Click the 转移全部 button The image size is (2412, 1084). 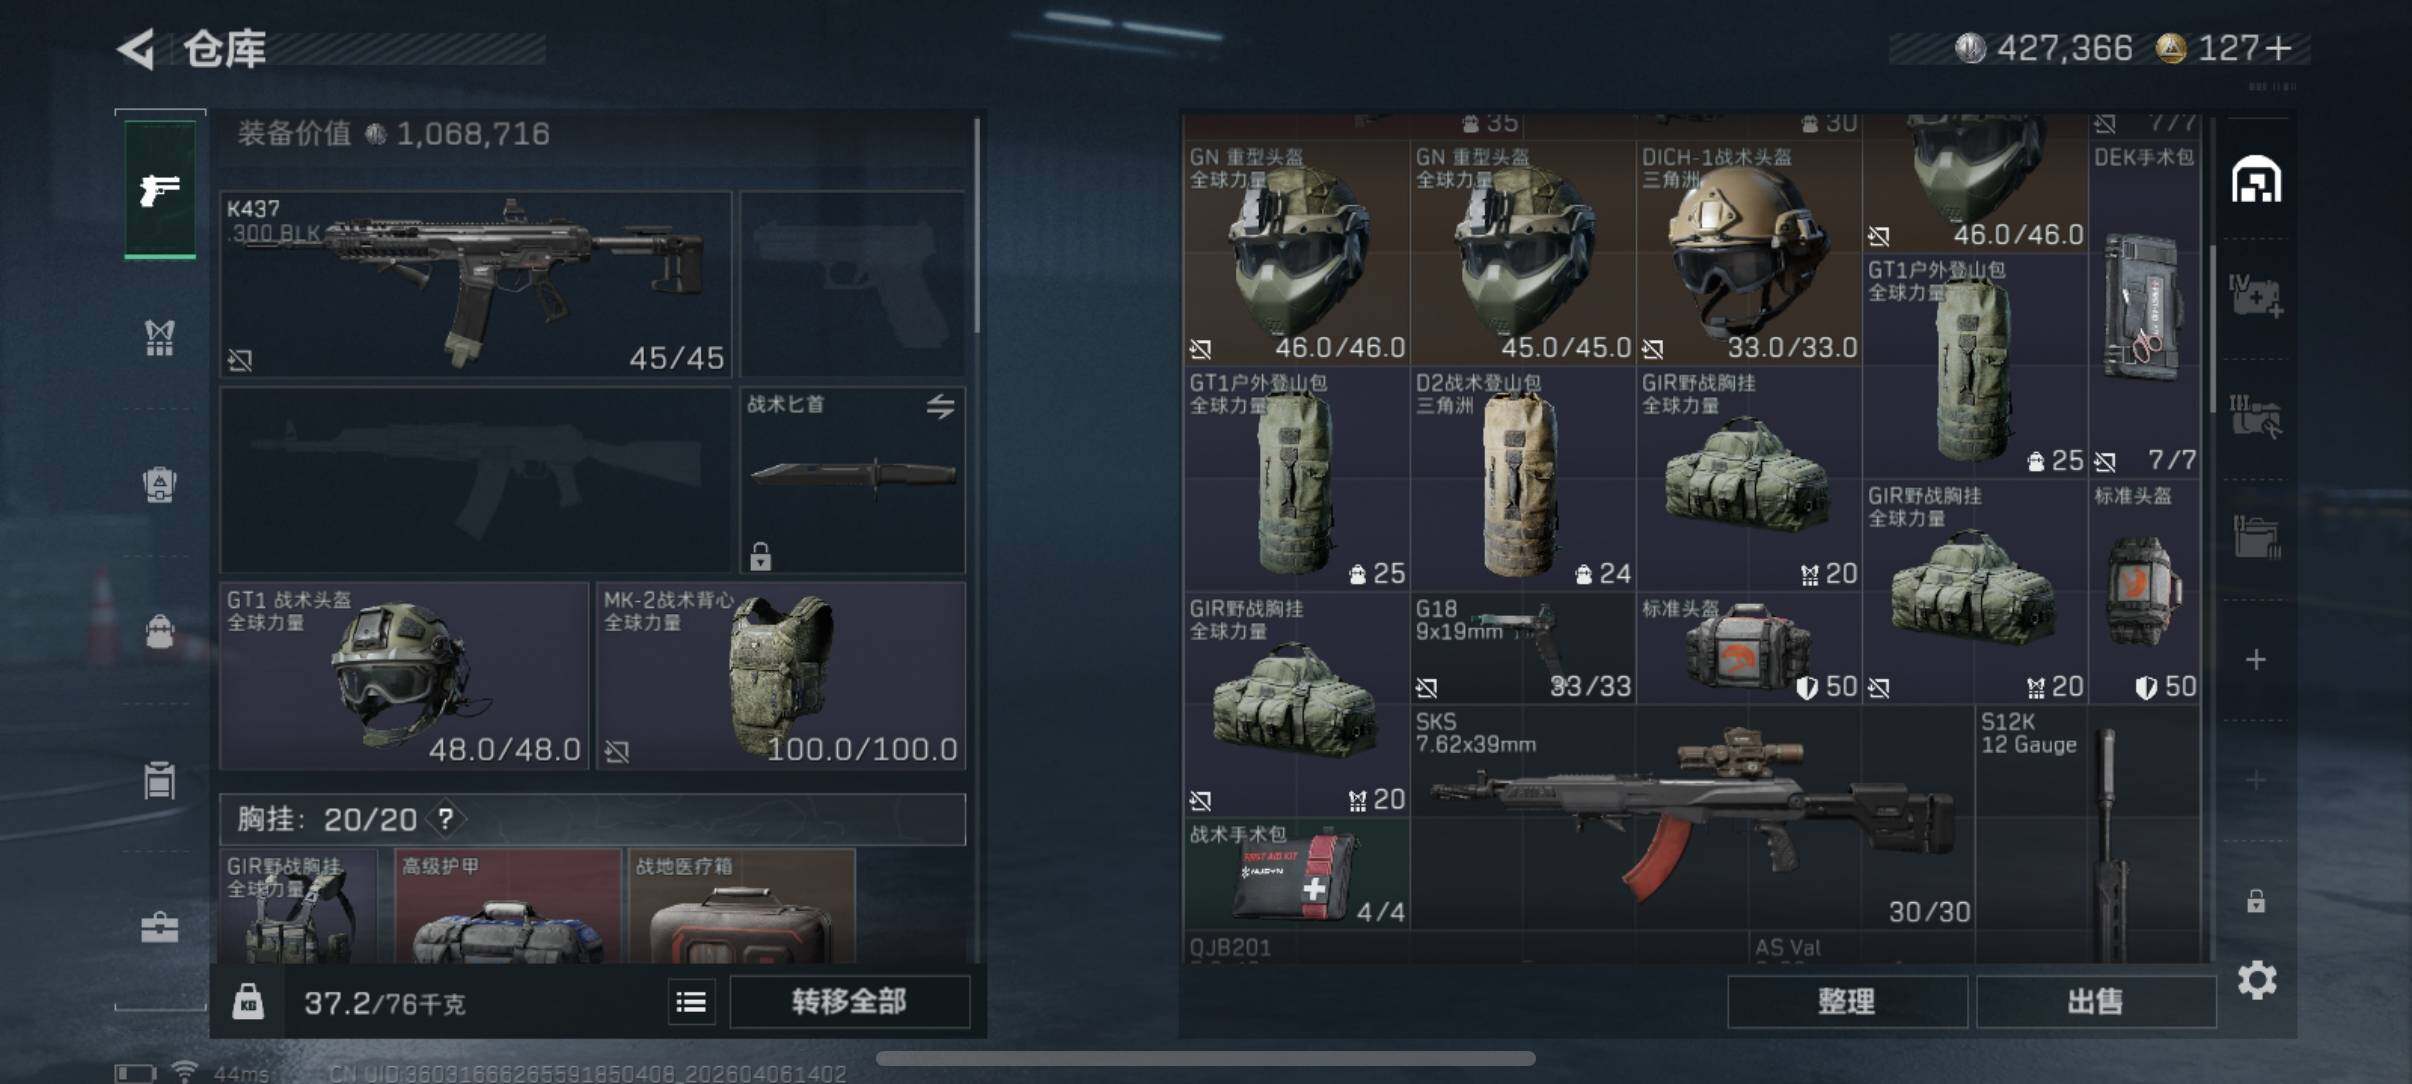[849, 1001]
